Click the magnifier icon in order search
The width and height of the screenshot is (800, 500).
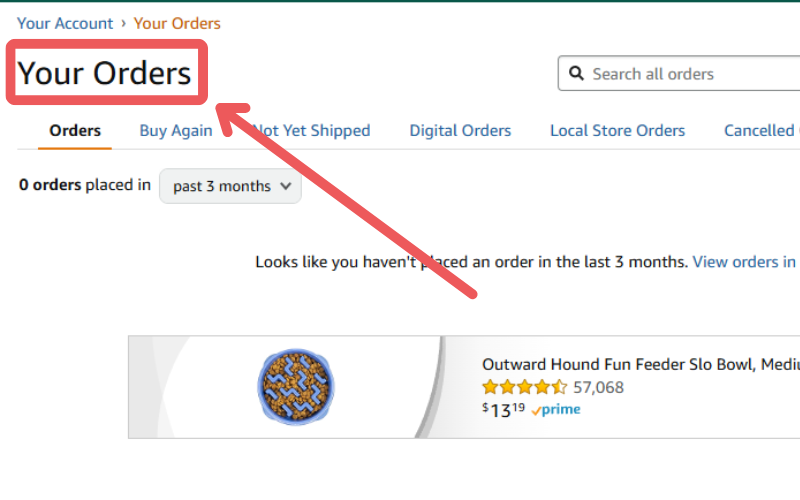576,73
